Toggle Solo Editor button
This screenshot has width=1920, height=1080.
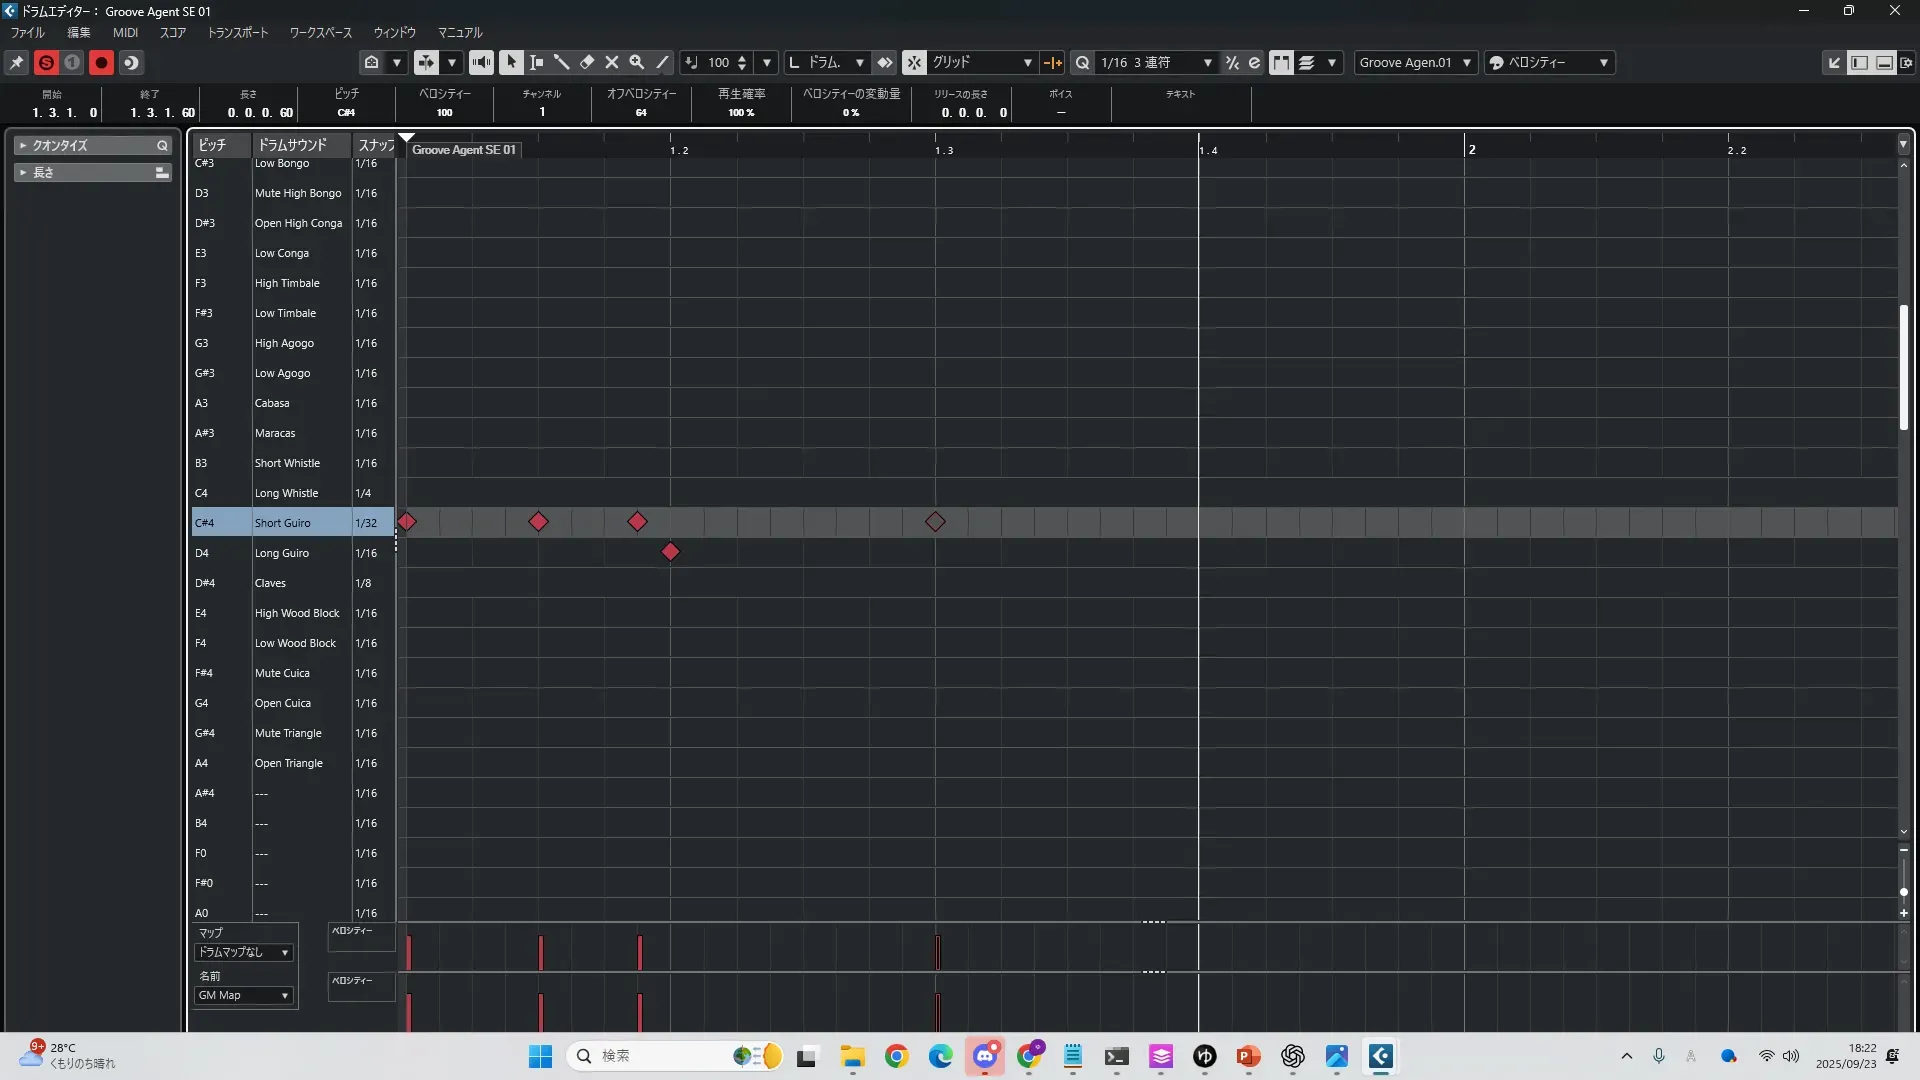tap(46, 62)
